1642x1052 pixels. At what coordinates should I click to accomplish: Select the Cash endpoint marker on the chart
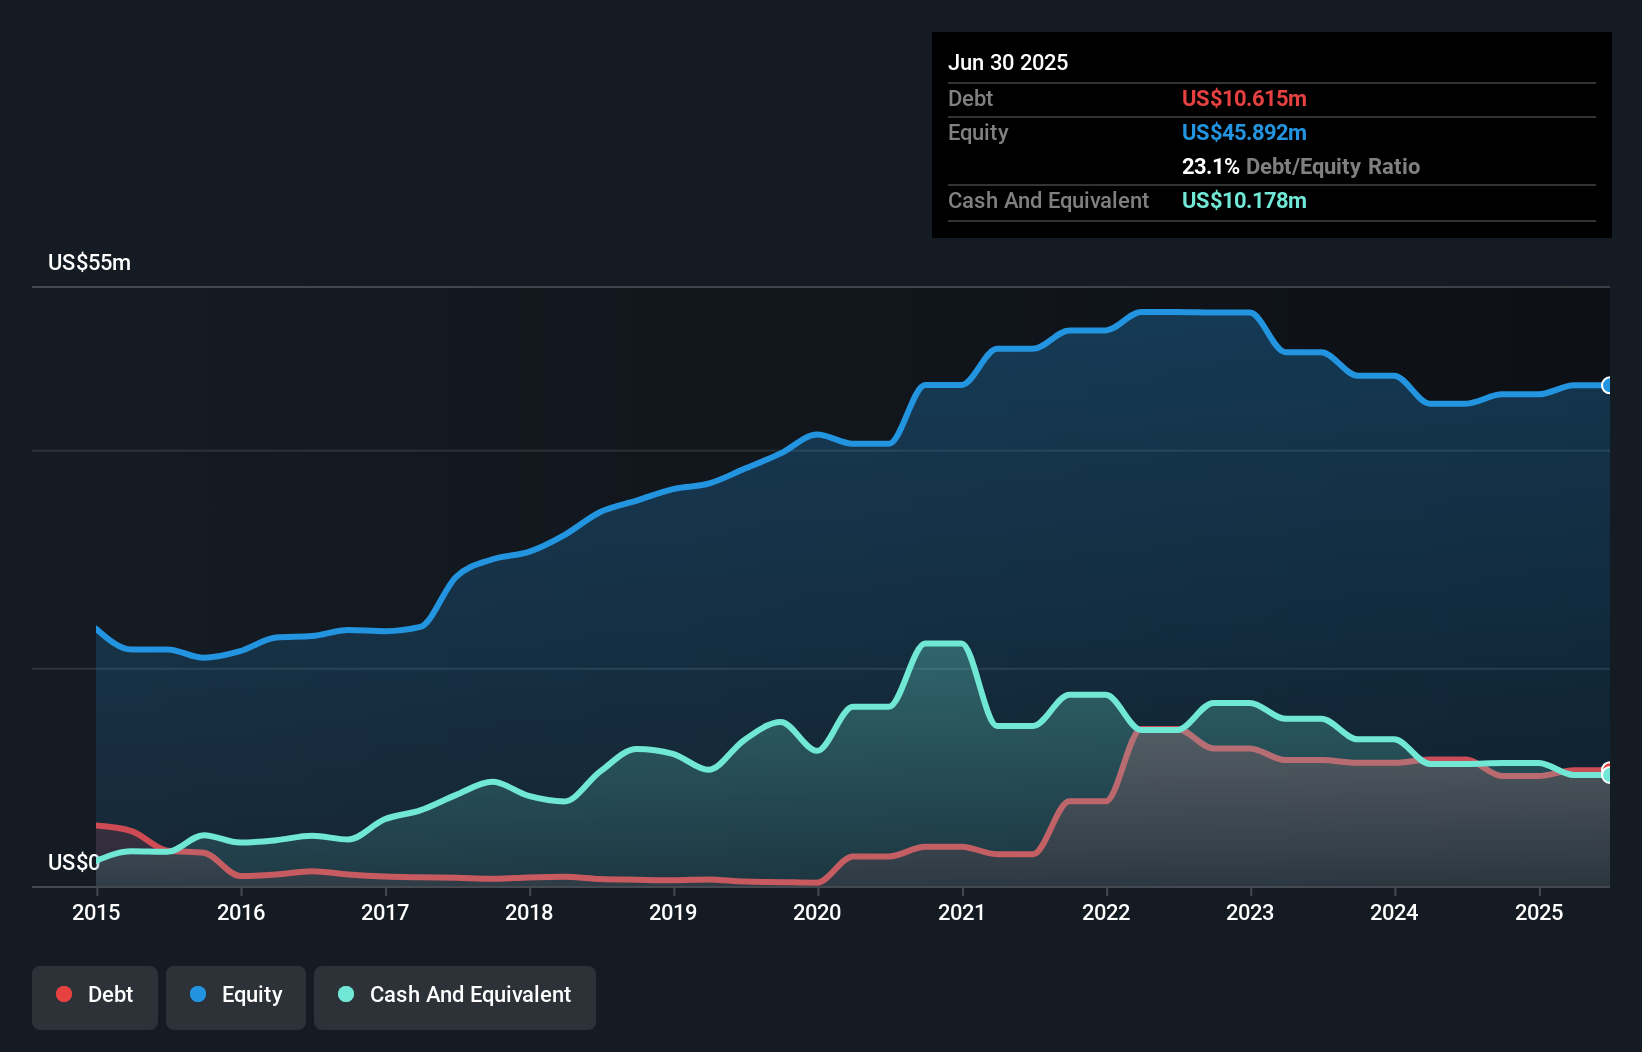point(1608,774)
